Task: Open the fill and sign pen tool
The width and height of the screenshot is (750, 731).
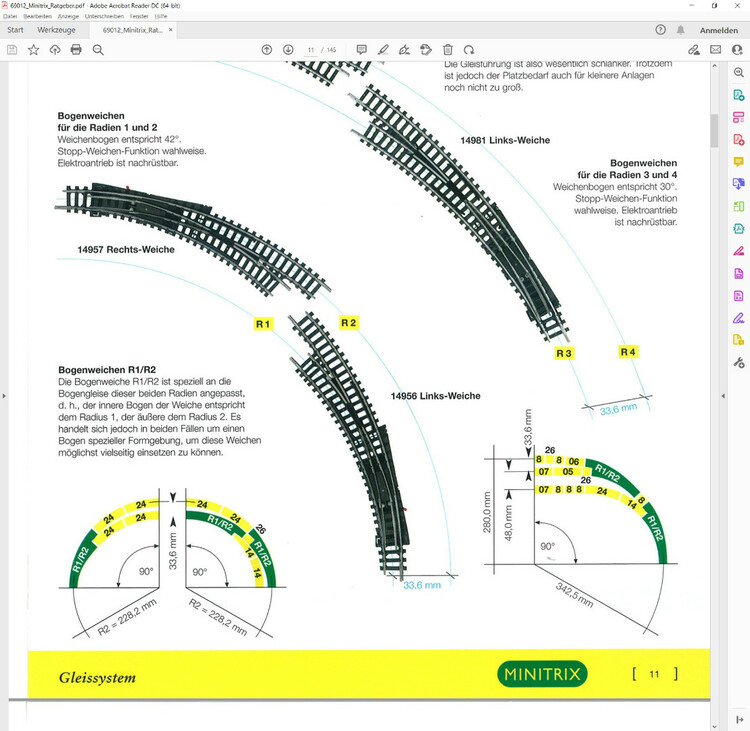Action: click(405, 50)
